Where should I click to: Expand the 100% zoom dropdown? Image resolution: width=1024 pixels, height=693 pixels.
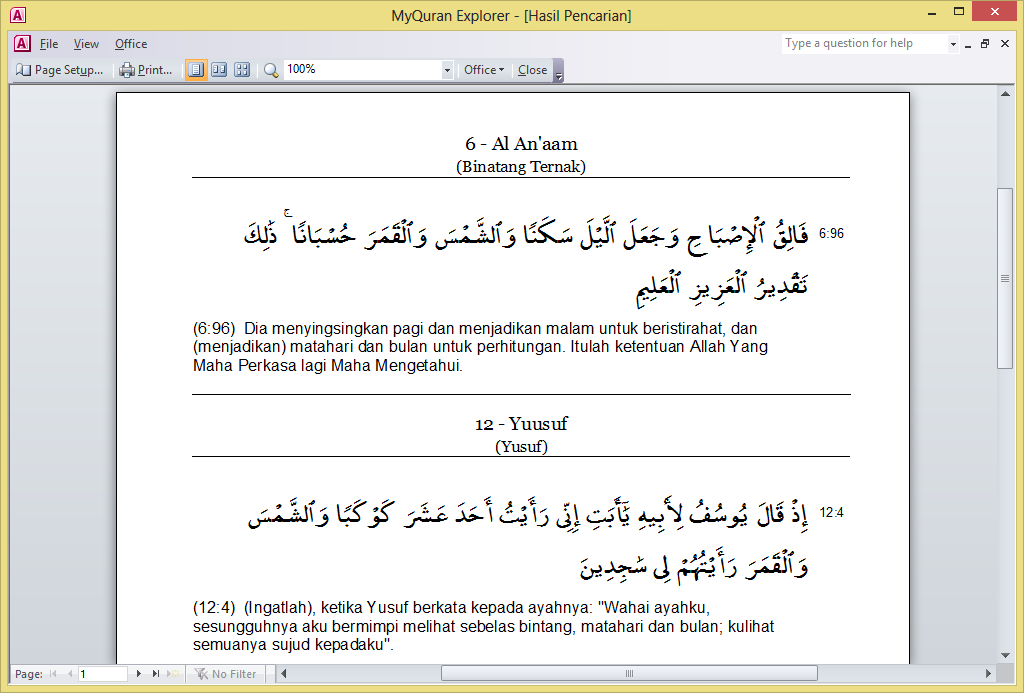click(447, 70)
